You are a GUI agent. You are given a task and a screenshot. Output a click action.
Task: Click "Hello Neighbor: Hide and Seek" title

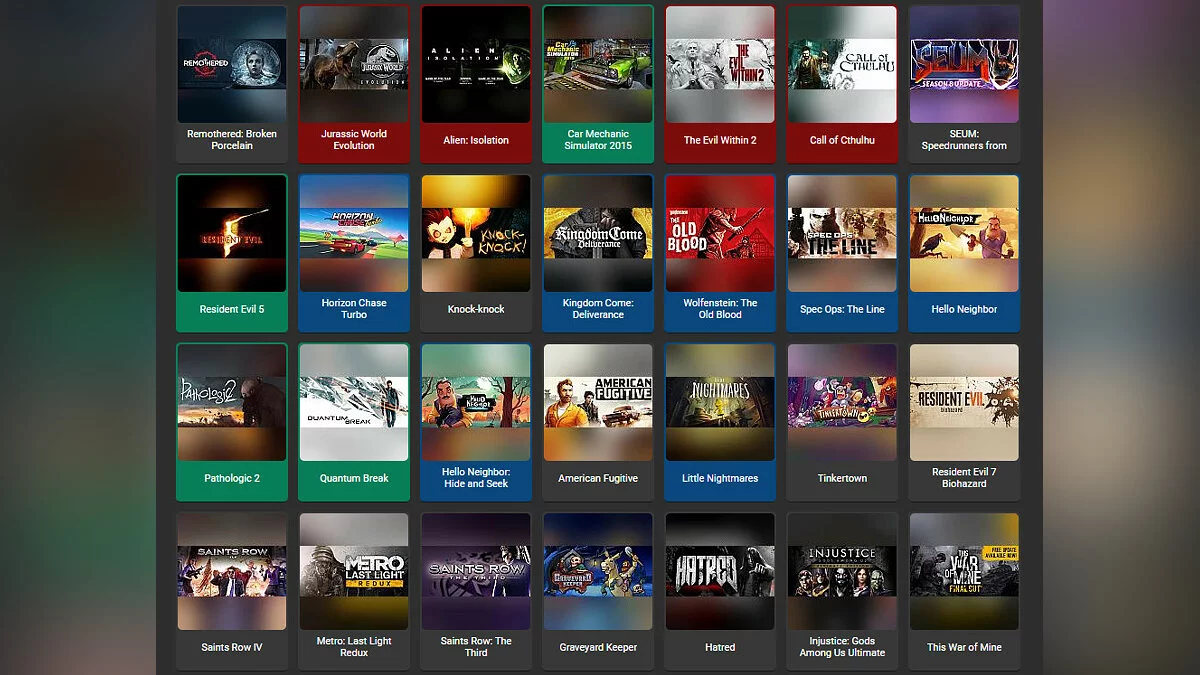(x=476, y=478)
